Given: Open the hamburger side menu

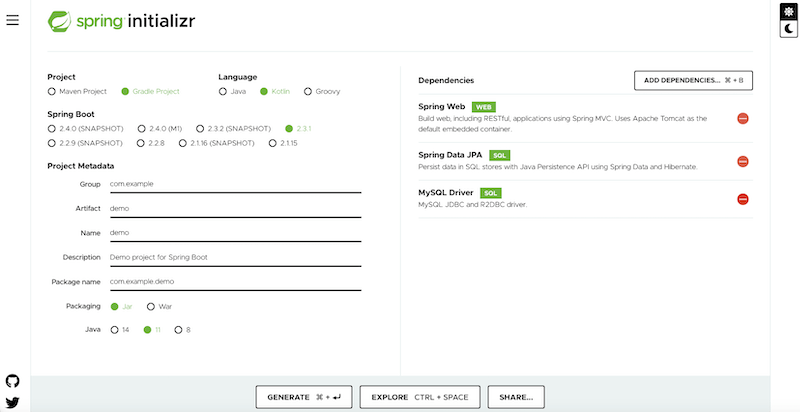Looking at the screenshot, I should point(12,20).
